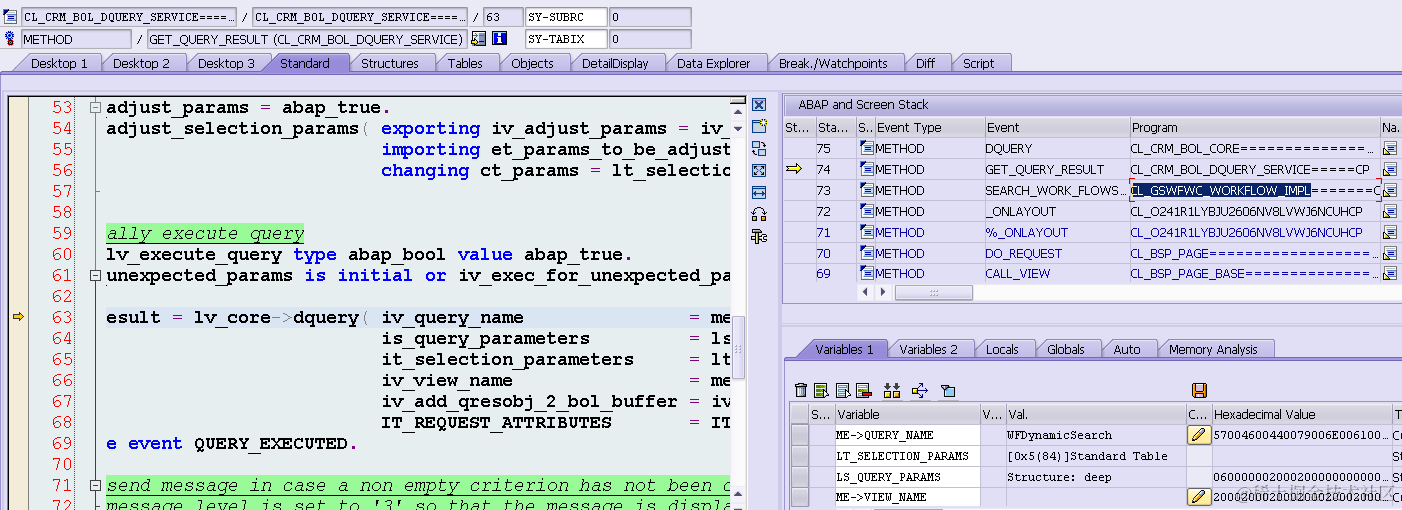Click the swap/replace tool icon in stack sidebar

(759, 148)
